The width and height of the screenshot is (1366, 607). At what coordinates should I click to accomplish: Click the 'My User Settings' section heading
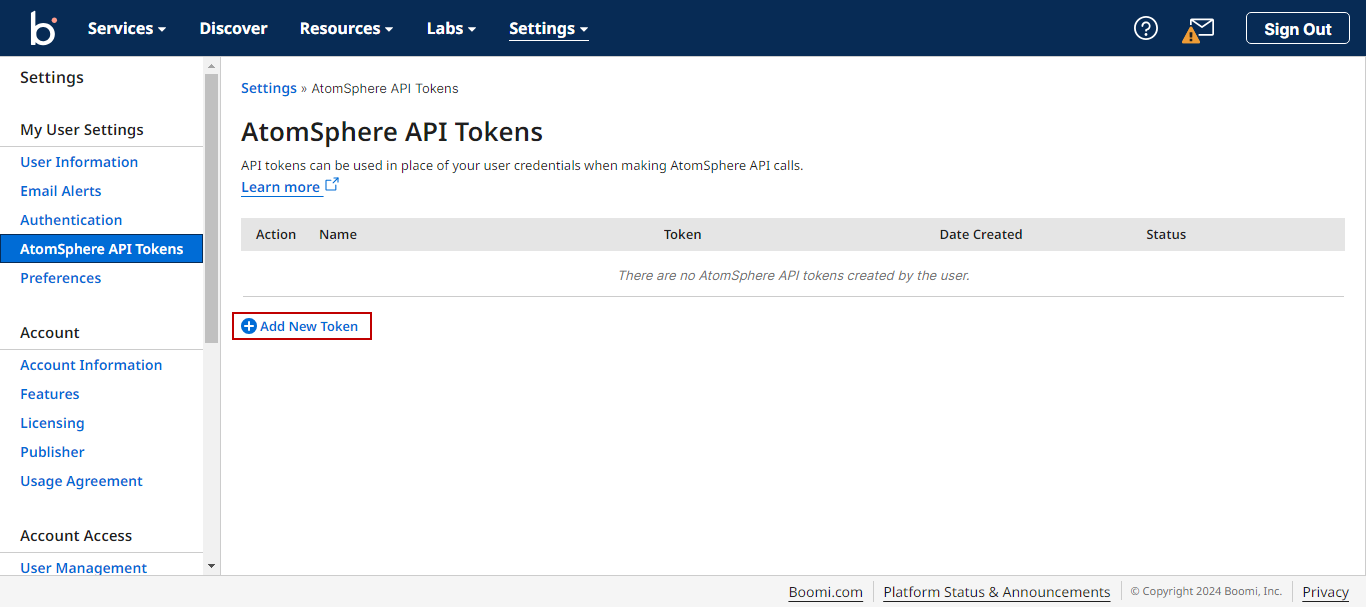[x=82, y=130]
